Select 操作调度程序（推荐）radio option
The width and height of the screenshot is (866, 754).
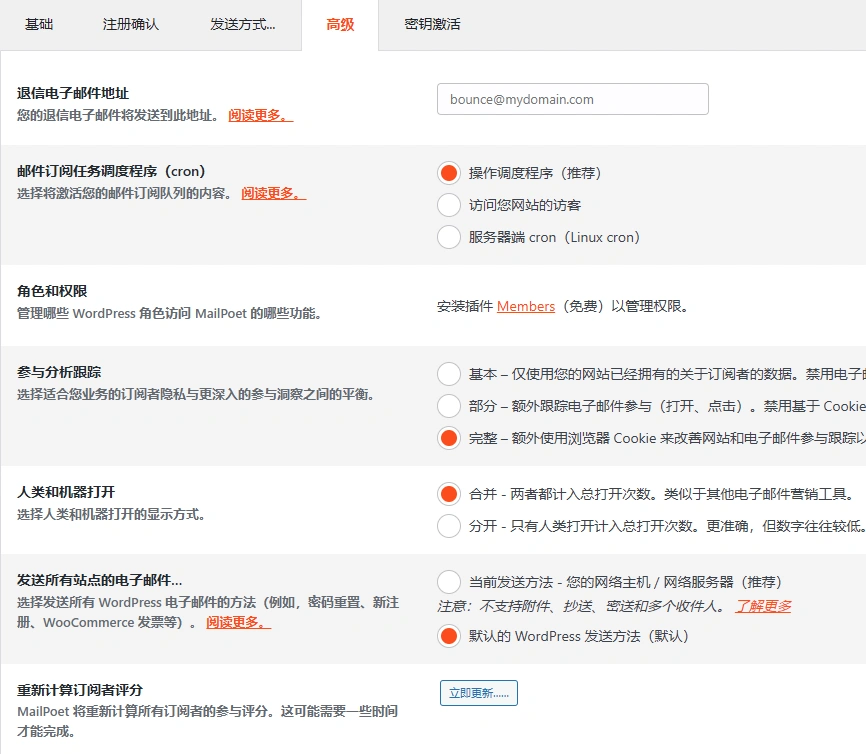click(x=448, y=172)
